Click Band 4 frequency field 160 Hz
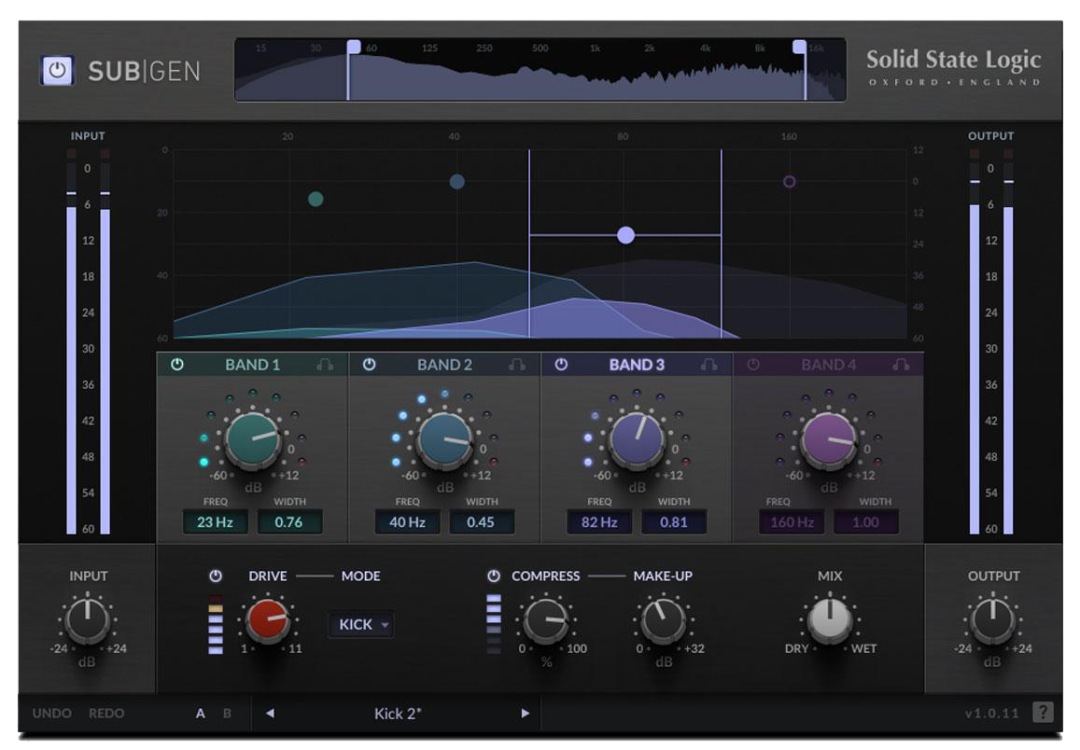The height and width of the screenshot is (750, 1080). pyautogui.click(x=791, y=522)
